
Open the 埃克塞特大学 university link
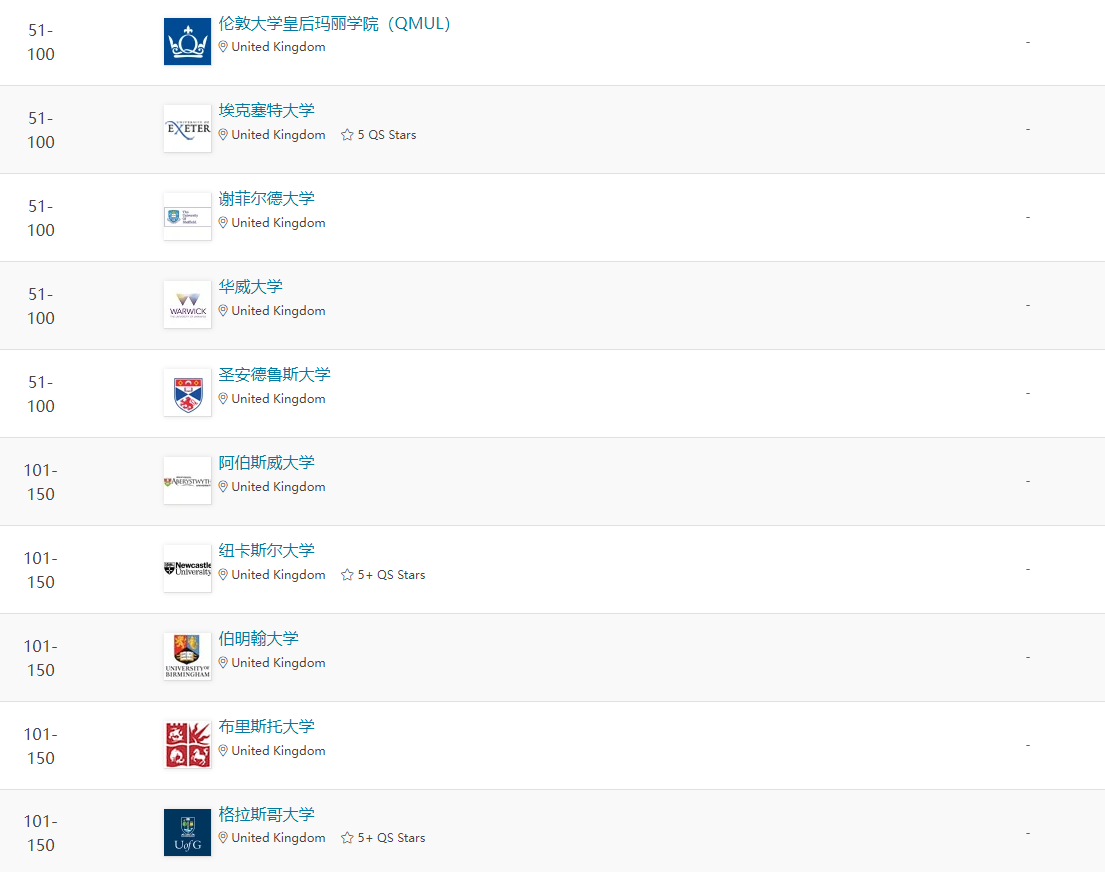coord(266,110)
